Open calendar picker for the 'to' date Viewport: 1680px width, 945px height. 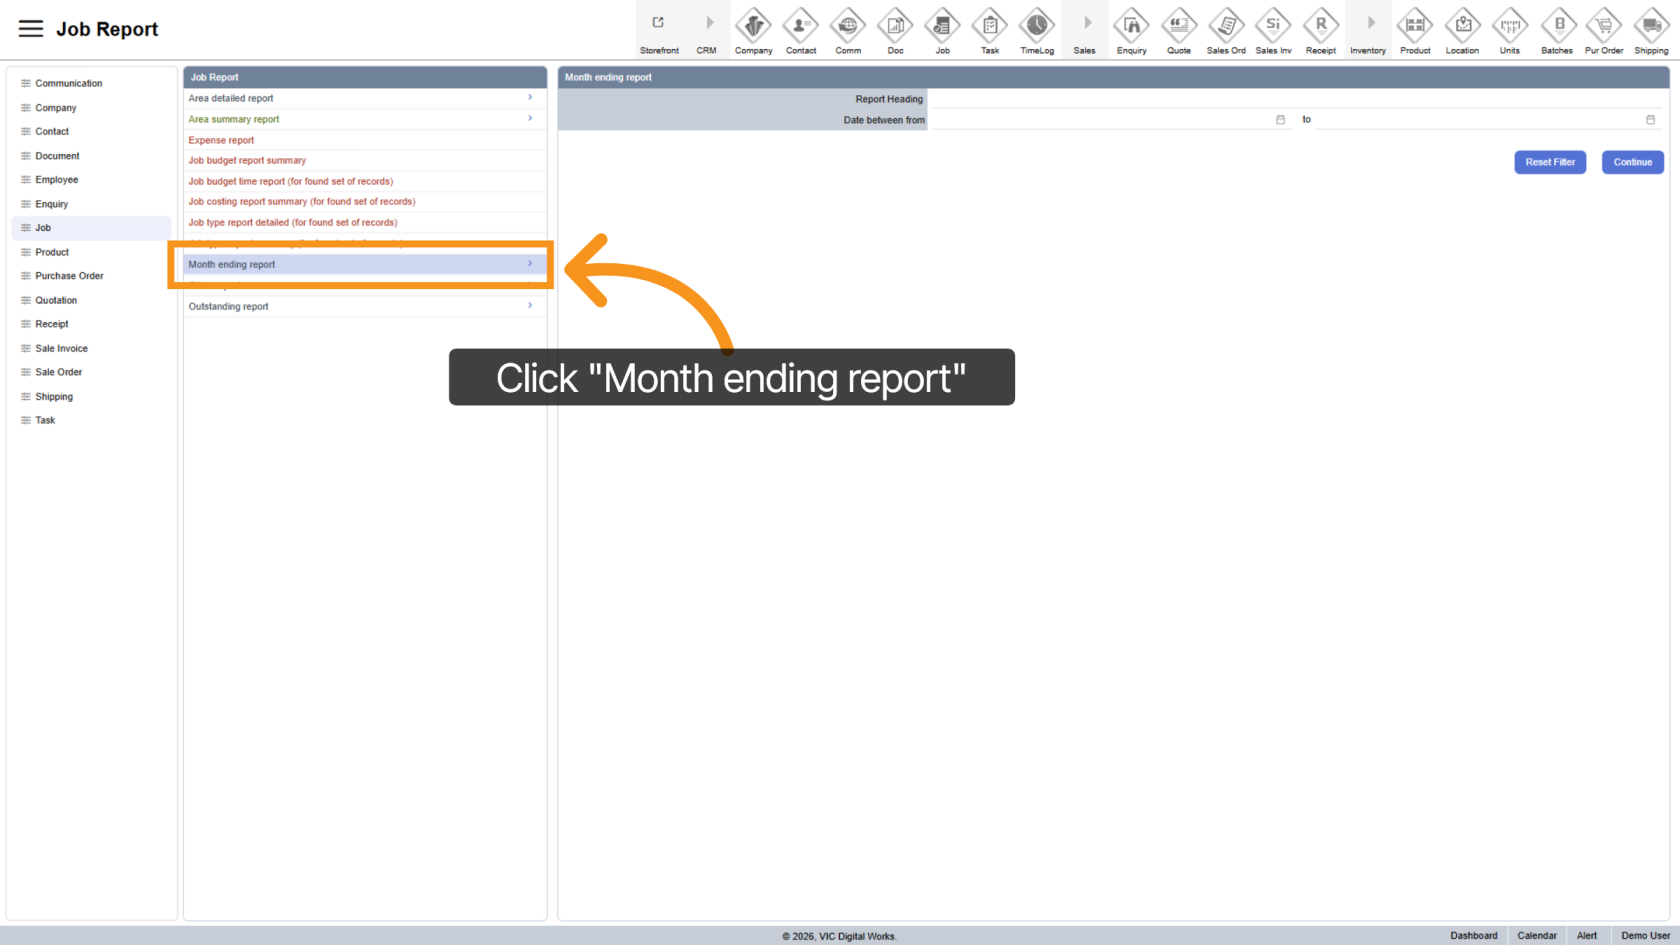coord(1650,120)
